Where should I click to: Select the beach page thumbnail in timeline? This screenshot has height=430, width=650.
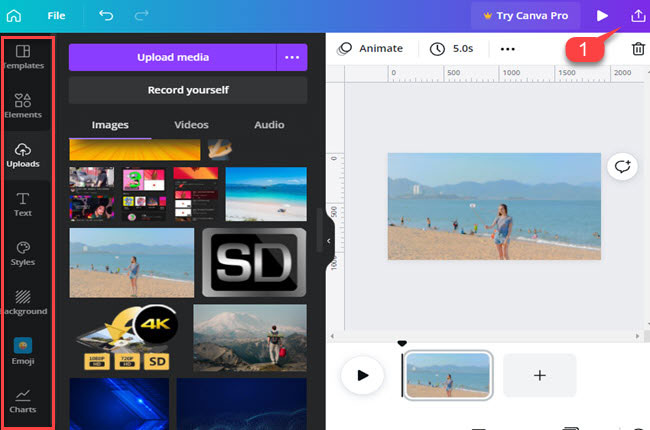pos(448,375)
